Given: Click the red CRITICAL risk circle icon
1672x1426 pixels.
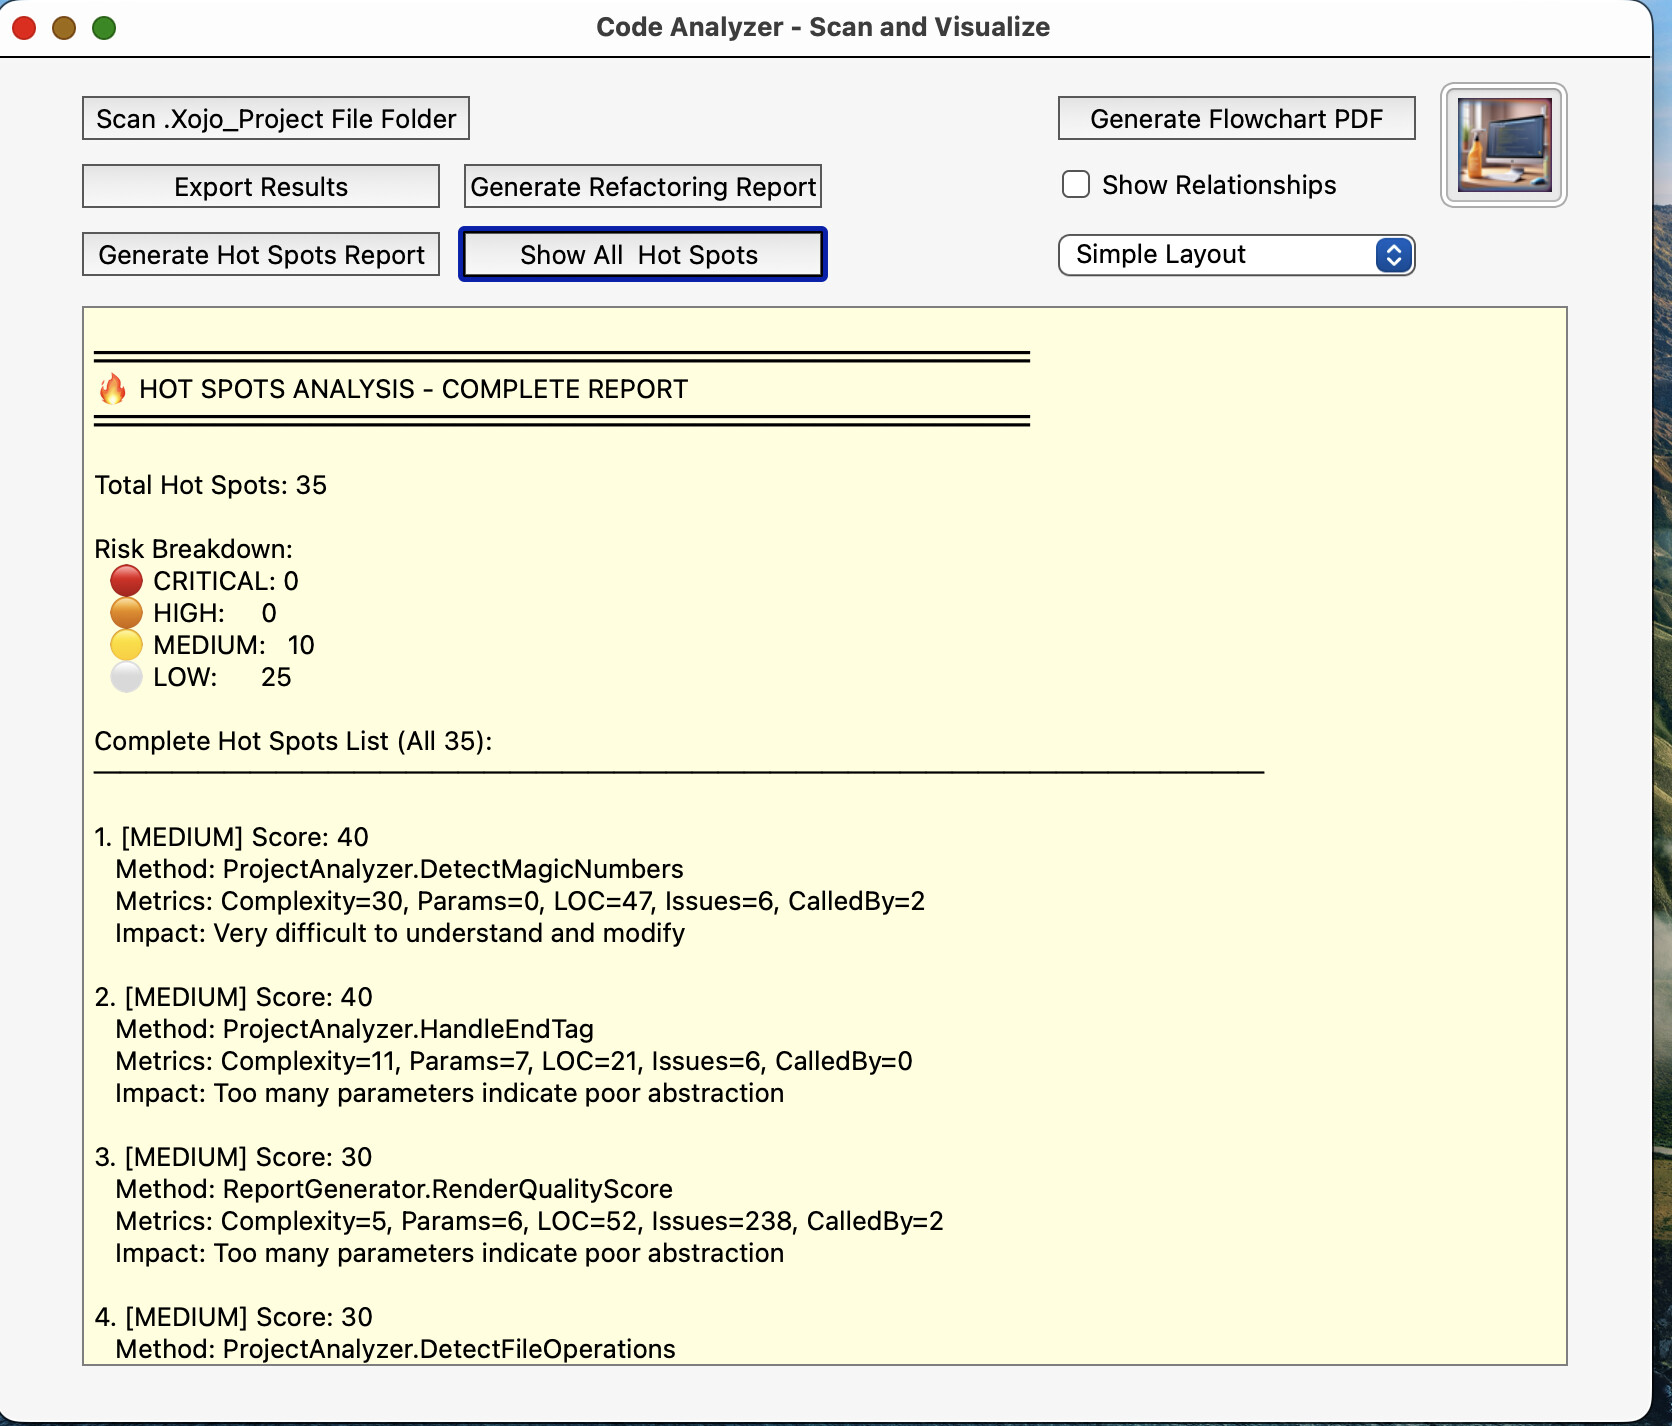Looking at the screenshot, I should coord(126,581).
